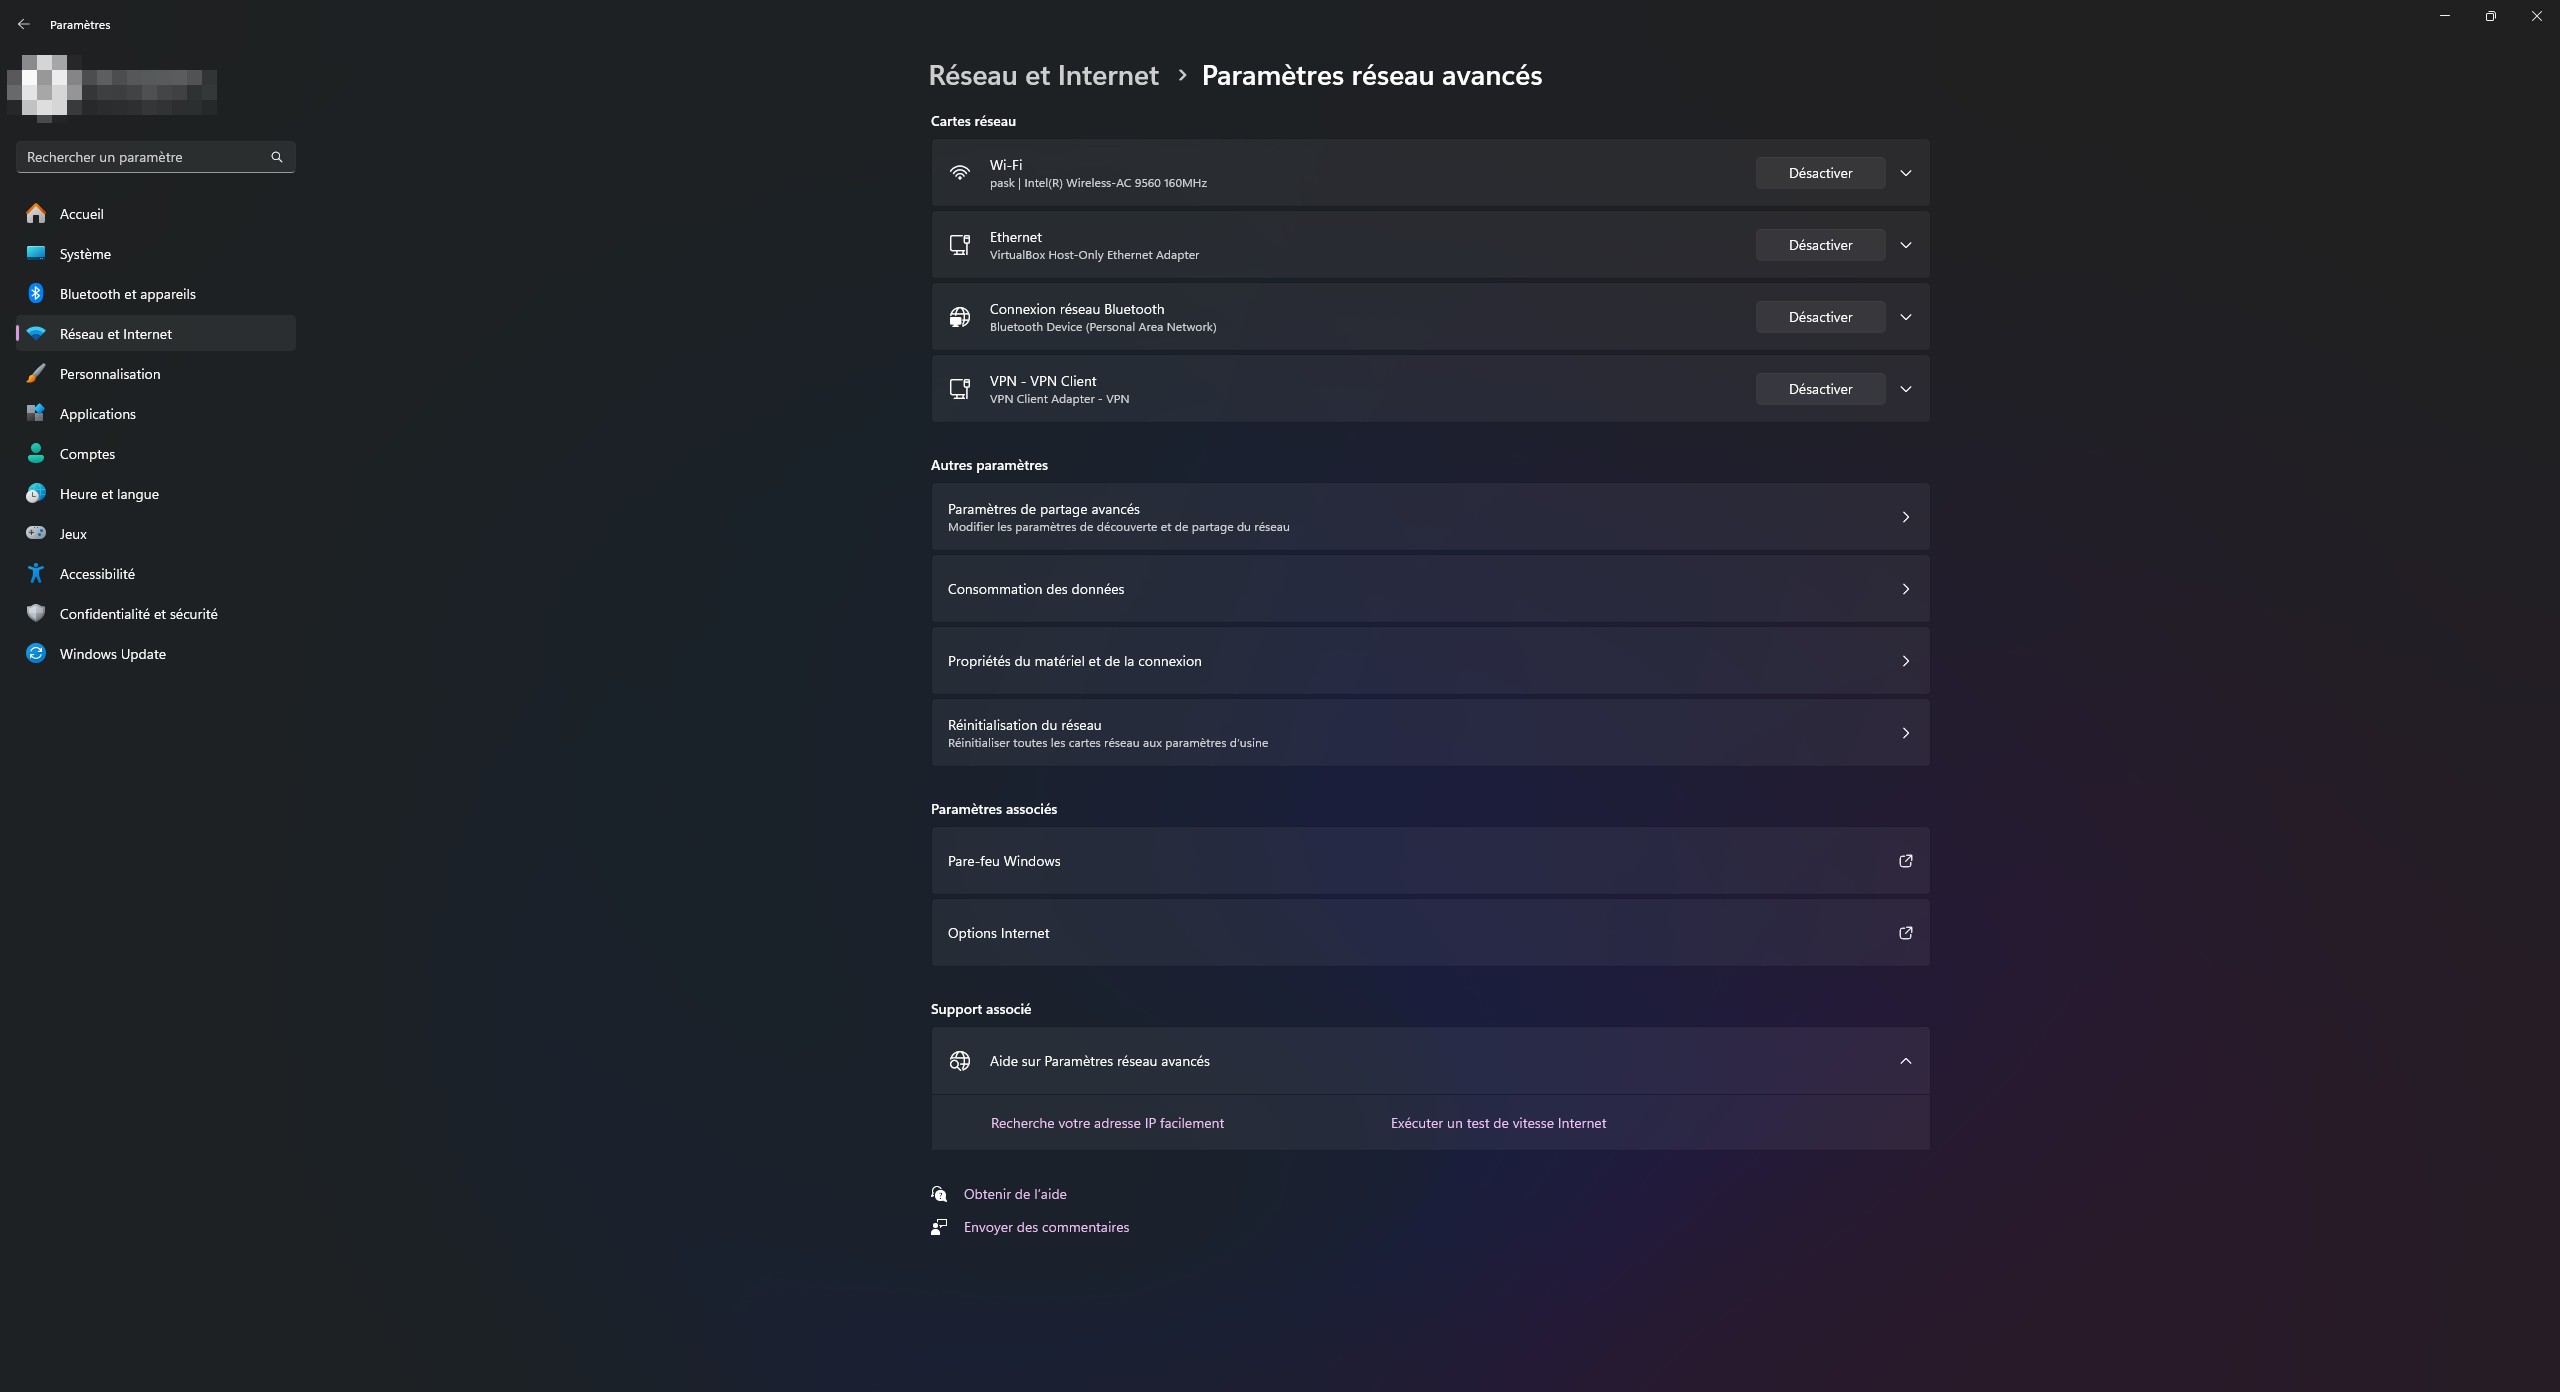Open Exécuter un test de vitesse Internet link
2560x1392 pixels.
click(1497, 1123)
